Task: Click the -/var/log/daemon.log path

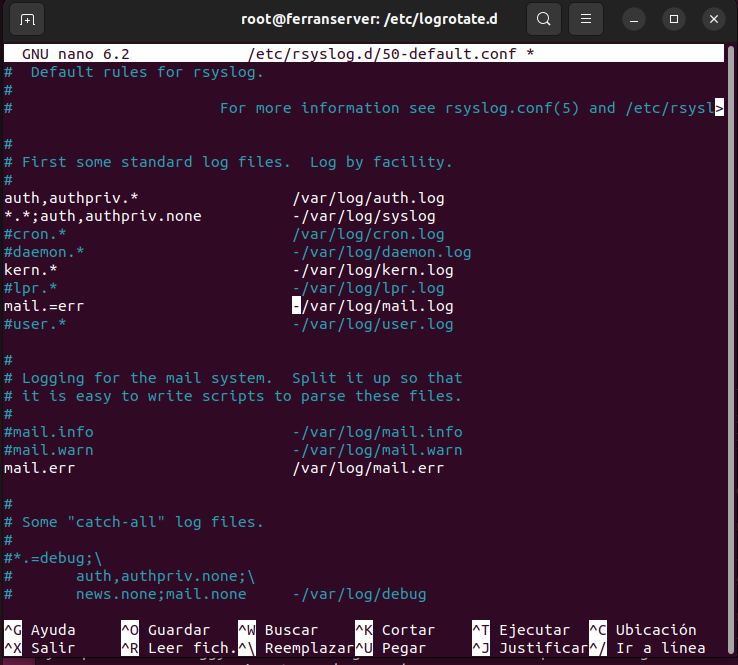Action: (x=382, y=252)
